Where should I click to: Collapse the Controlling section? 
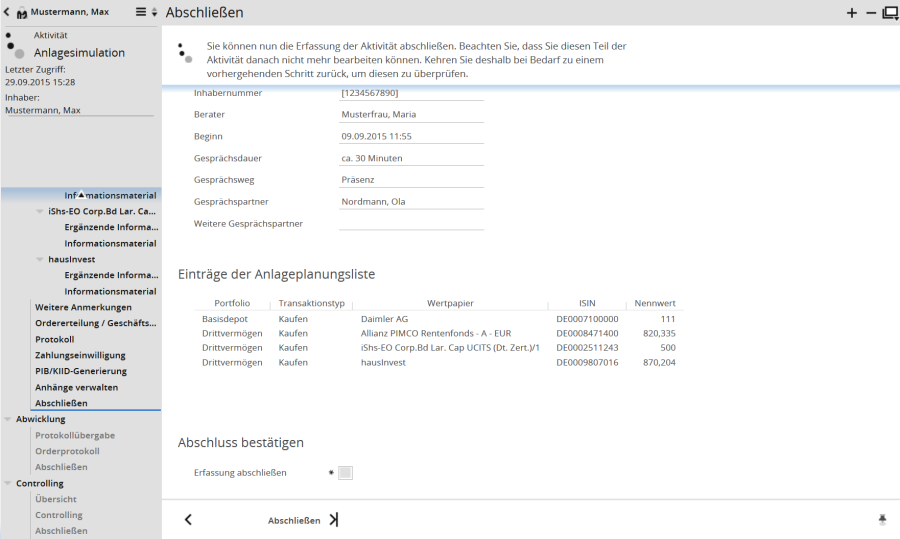pos(8,484)
